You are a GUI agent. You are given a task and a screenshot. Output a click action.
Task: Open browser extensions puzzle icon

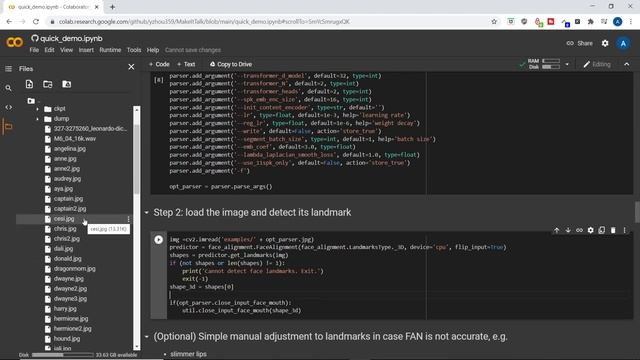(590, 22)
